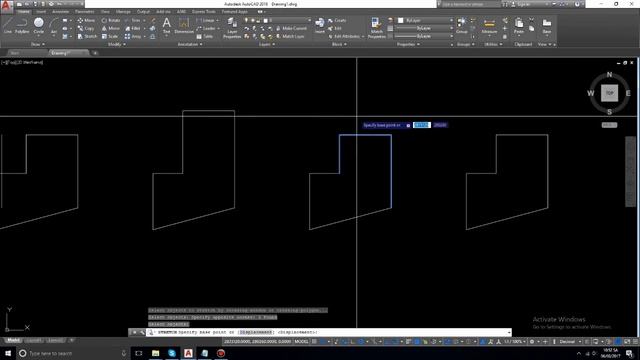This screenshot has height=360, width=640.
Task: Click the Group tool
Action: (462, 25)
